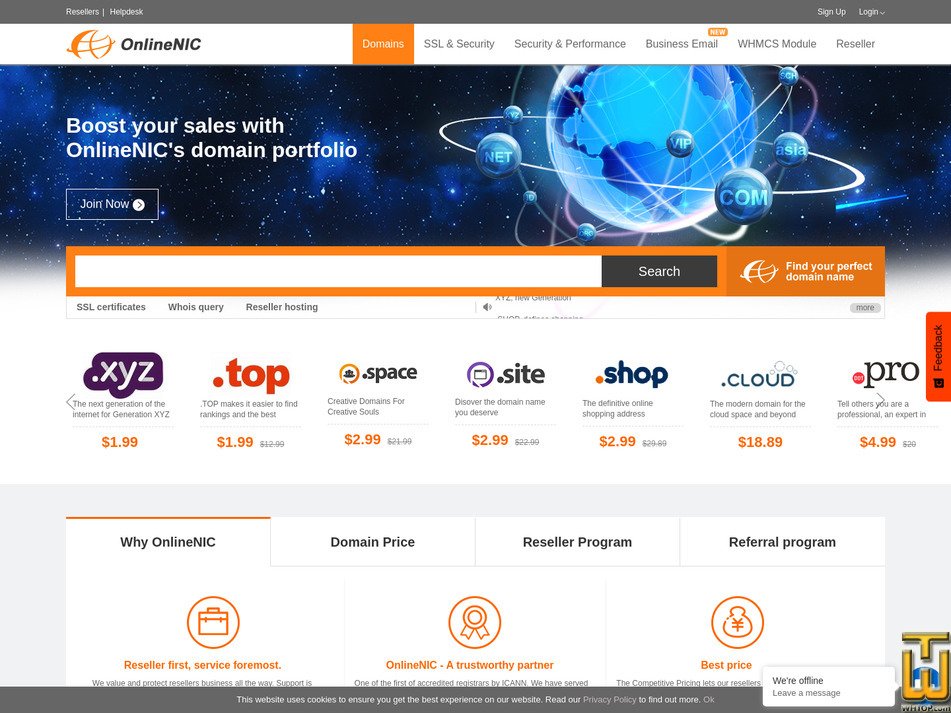
Task: Click the $18.89 price under .cloud
Action: click(760, 442)
